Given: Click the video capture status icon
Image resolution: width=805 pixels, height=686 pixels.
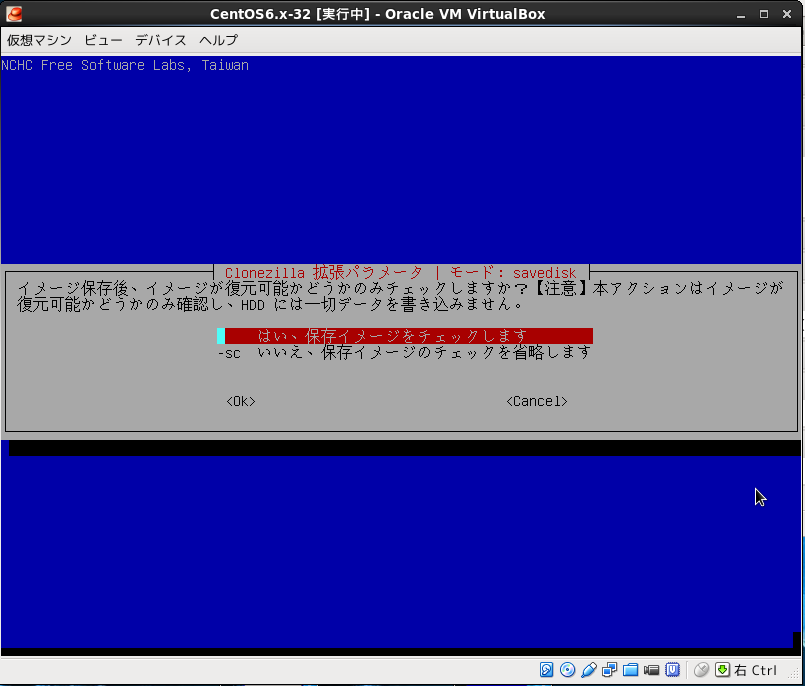Looking at the screenshot, I should point(652,670).
